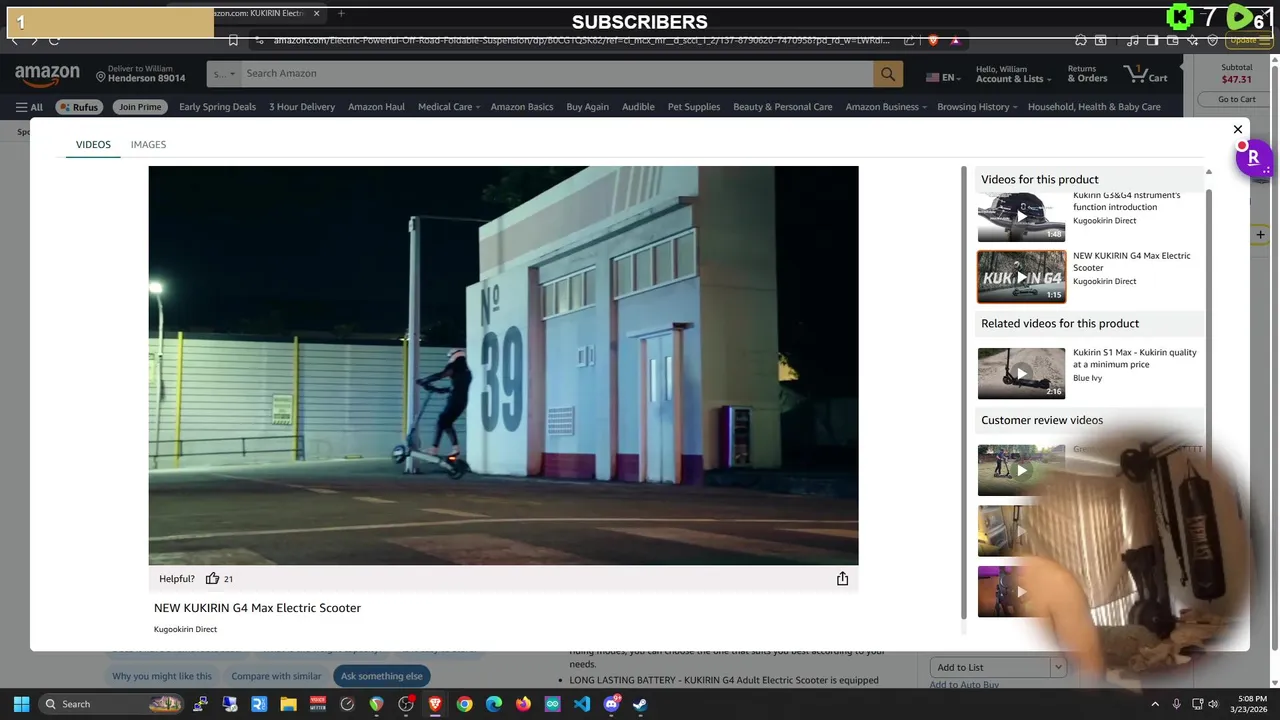Click the share icon below the video

tap(842, 579)
